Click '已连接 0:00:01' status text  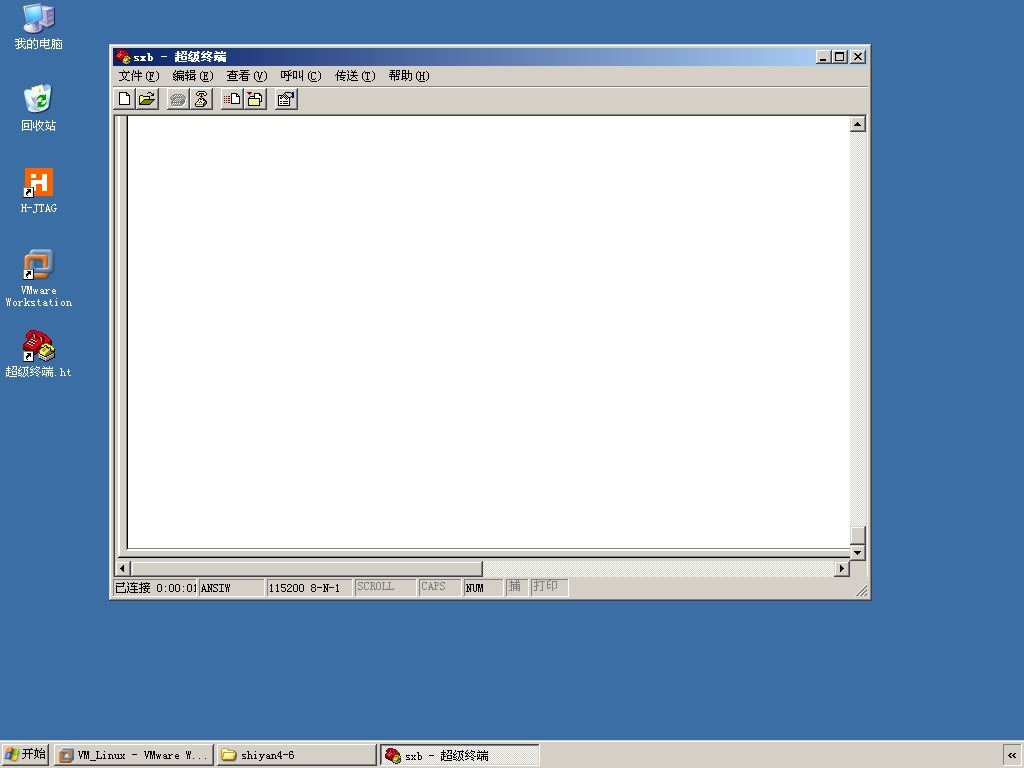(x=155, y=587)
